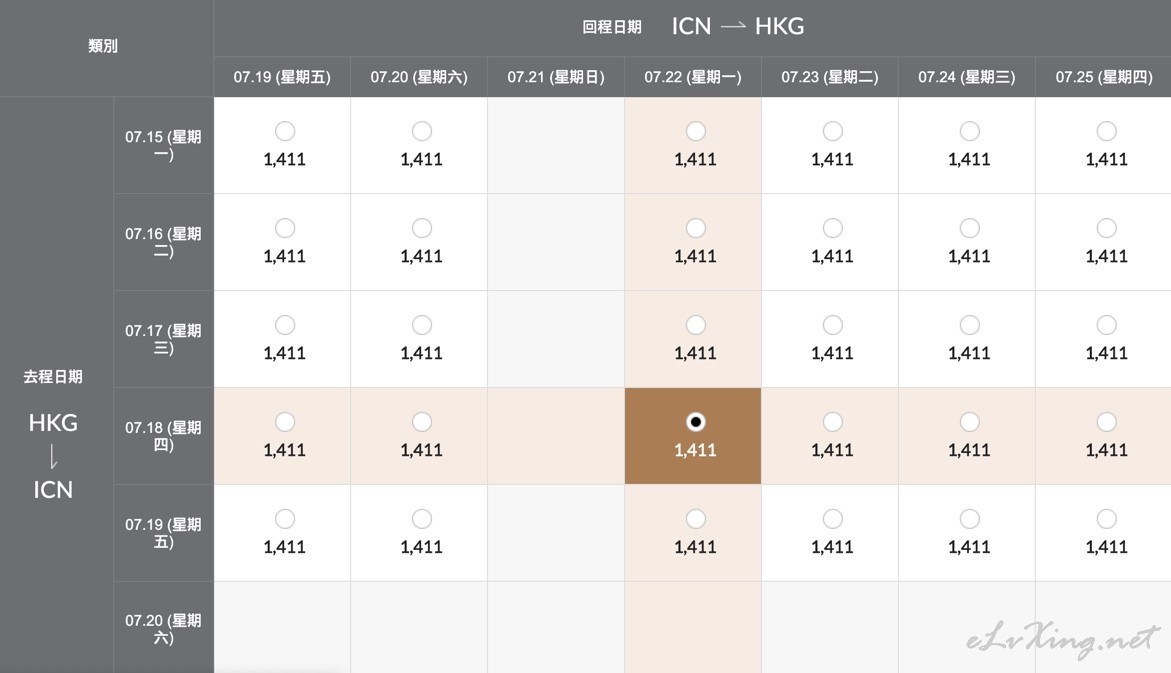Select 07.18 departure with 07.24 return
Screen dimensions: 1171x673
click(x=969, y=422)
